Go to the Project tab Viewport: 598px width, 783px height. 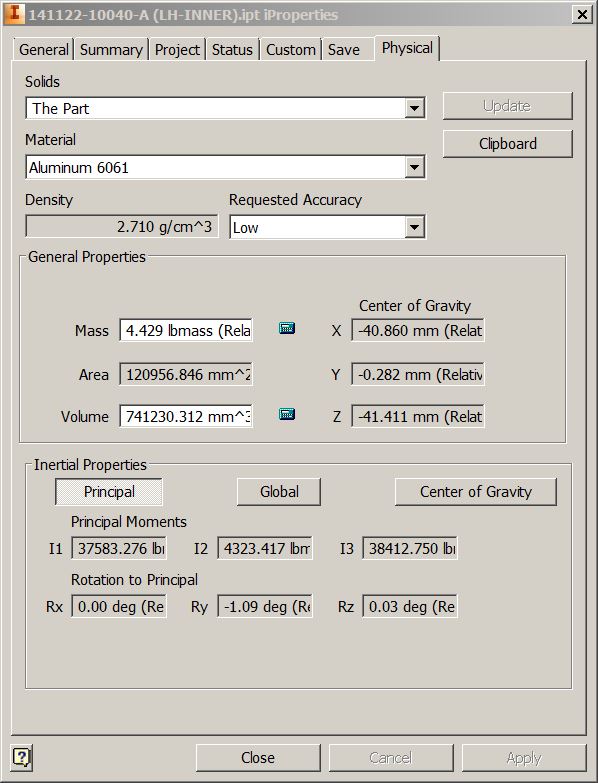pos(177,49)
